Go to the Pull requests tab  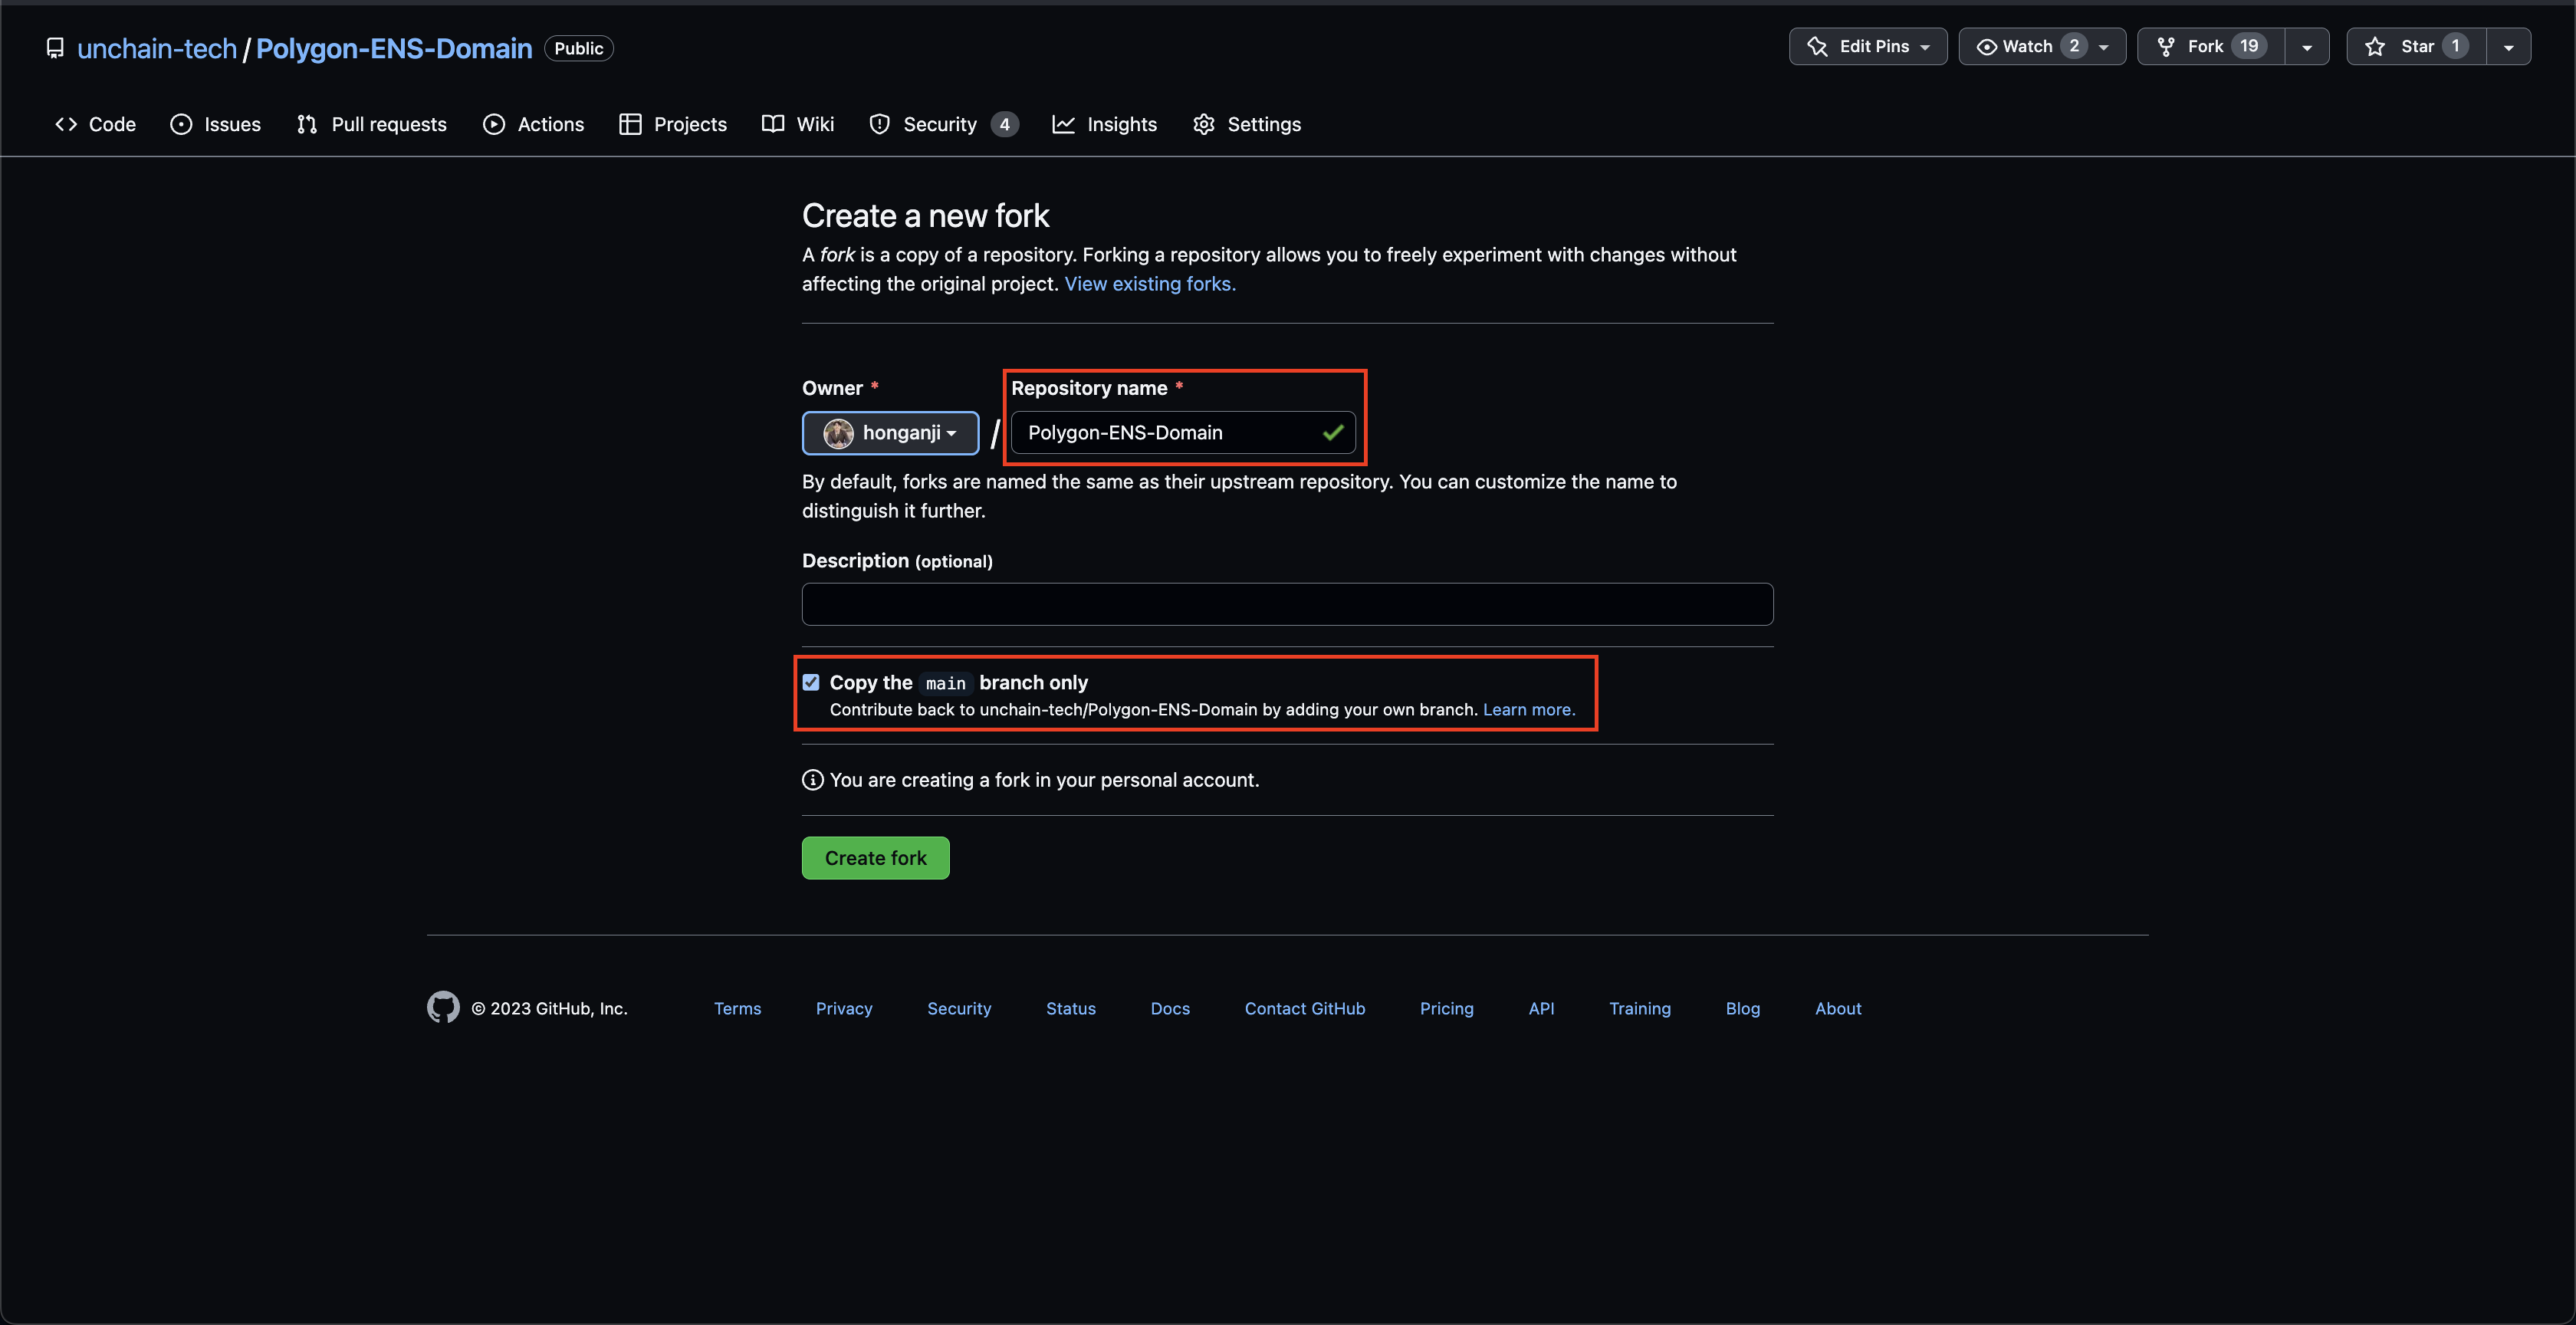click(x=372, y=124)
